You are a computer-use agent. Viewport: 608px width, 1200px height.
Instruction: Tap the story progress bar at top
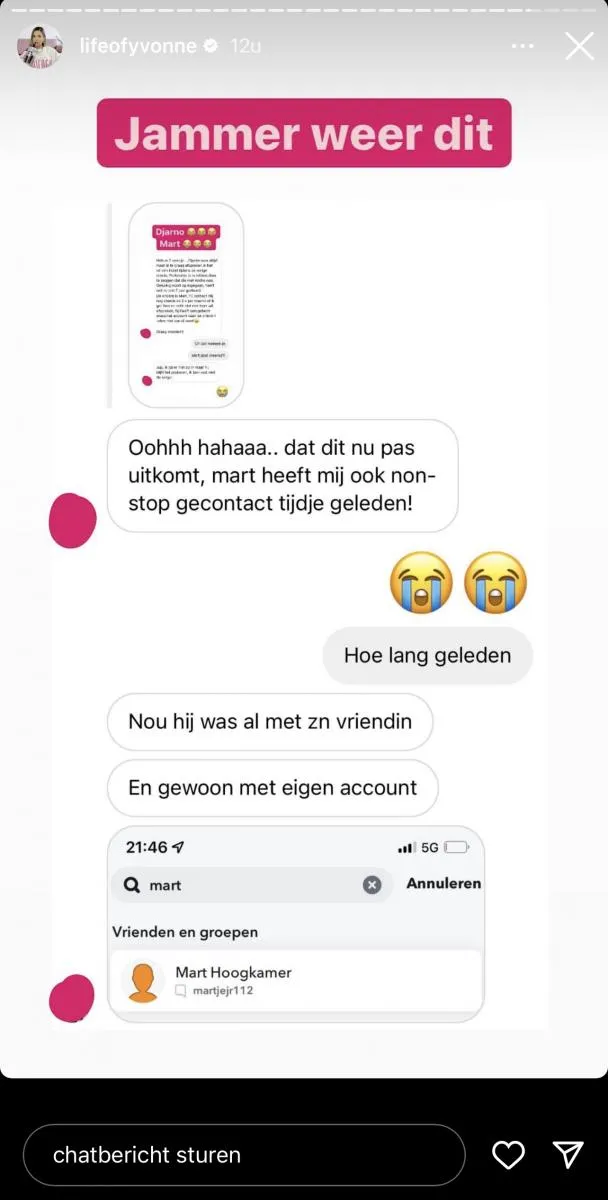304,6
